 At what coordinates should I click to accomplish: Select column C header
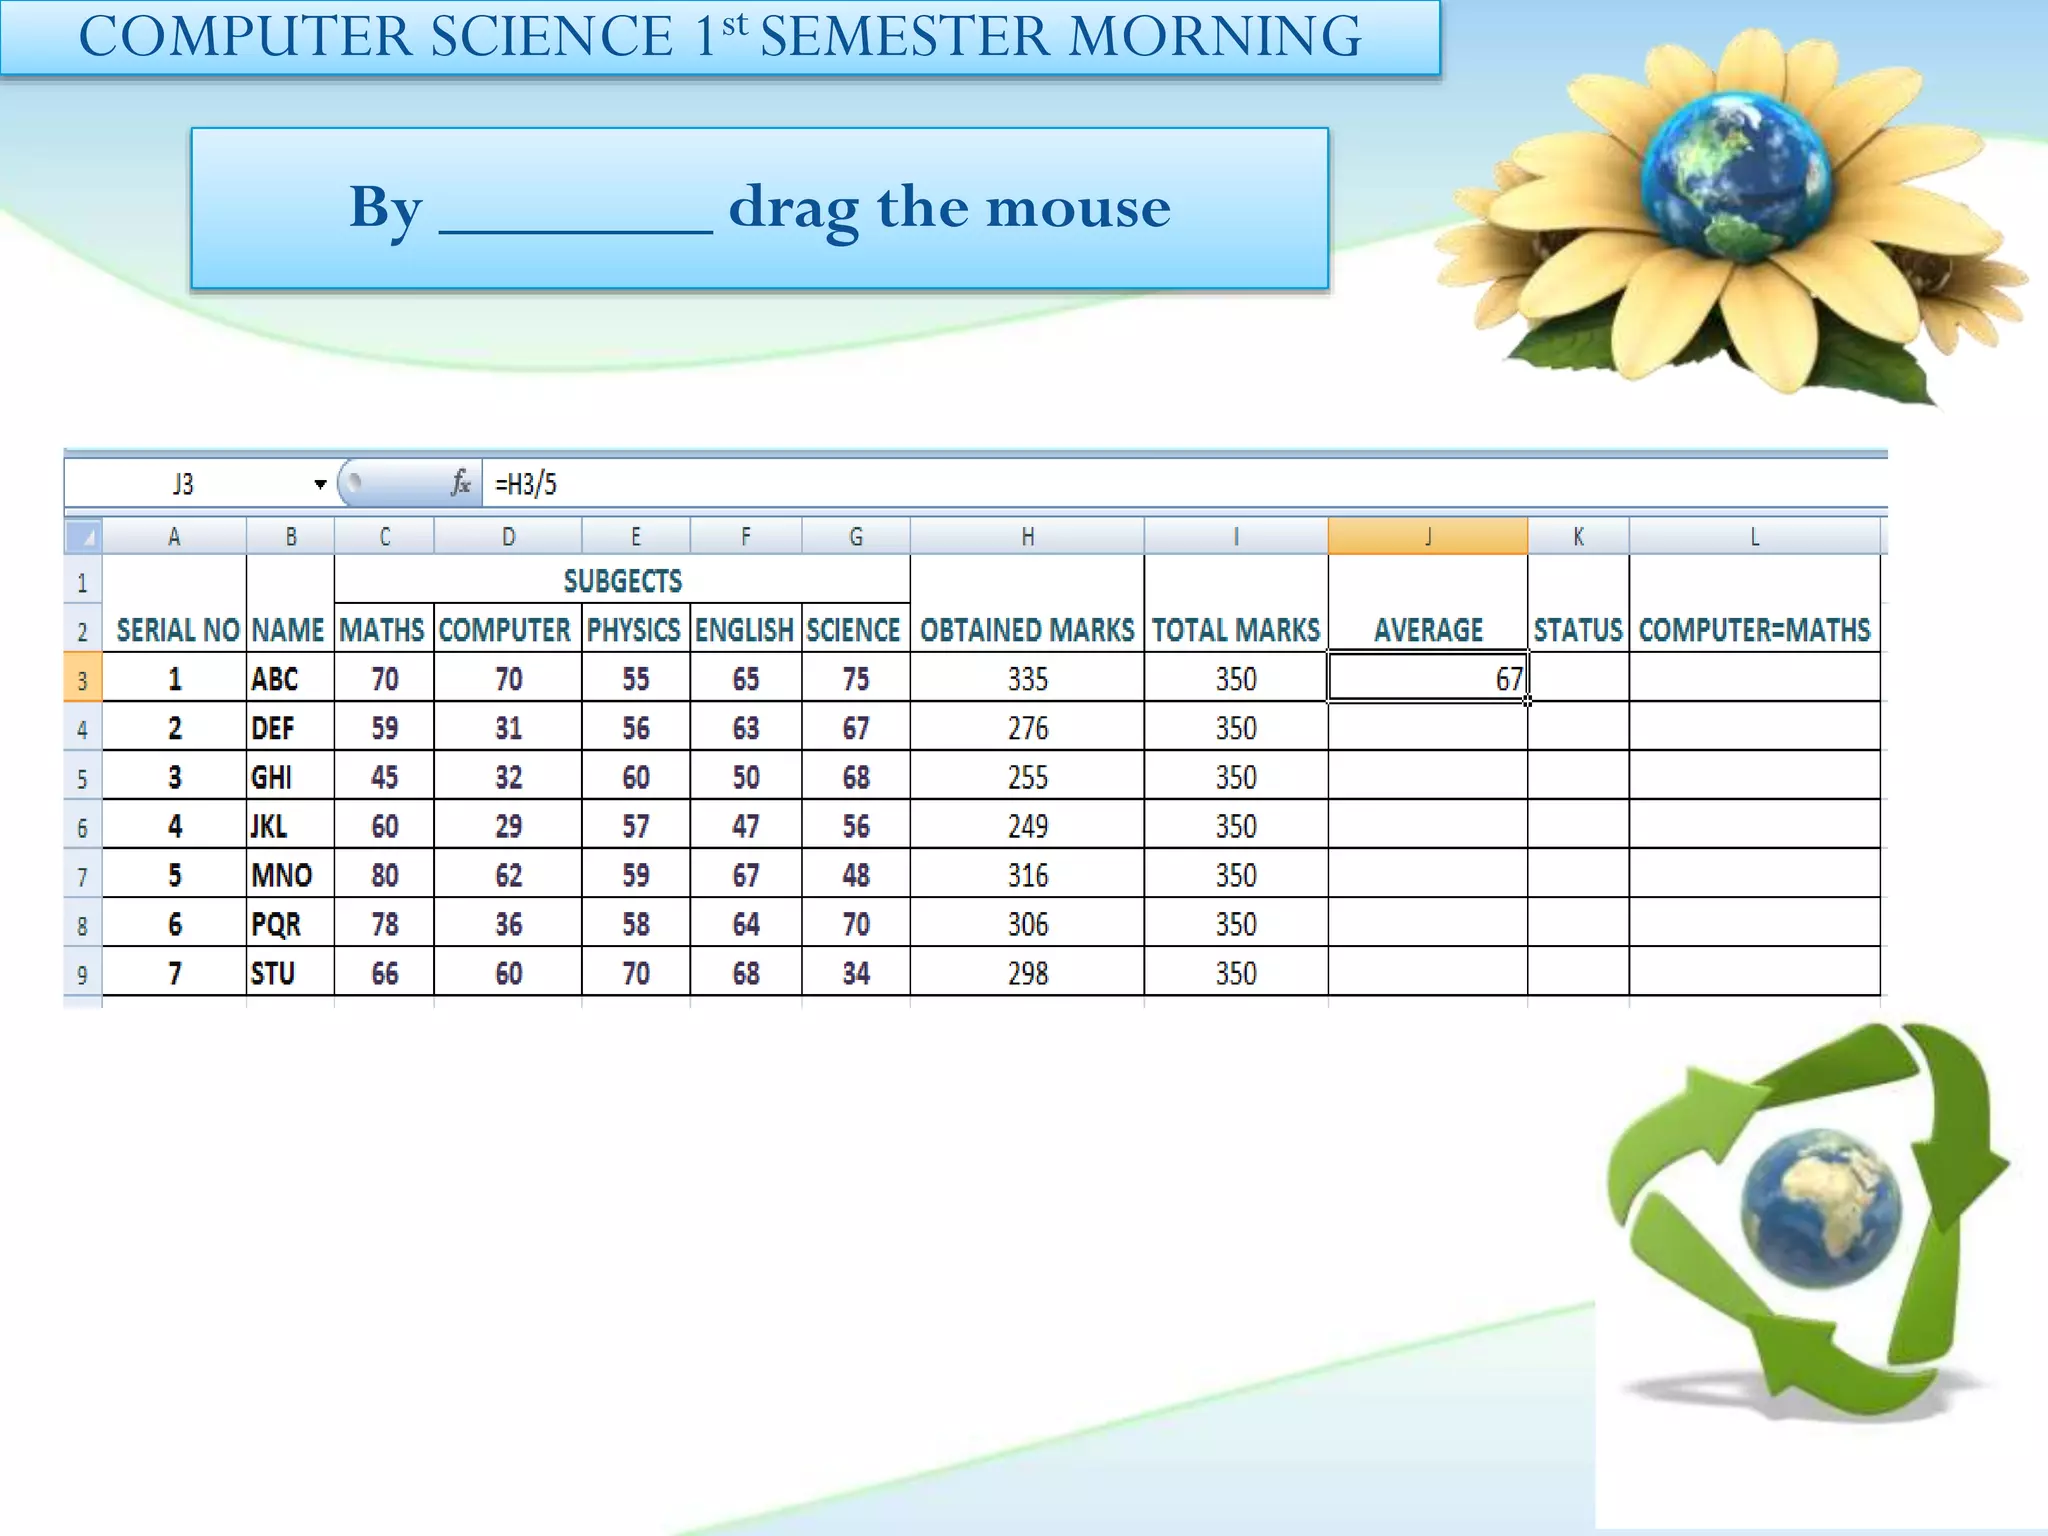[x=384, y=536]
